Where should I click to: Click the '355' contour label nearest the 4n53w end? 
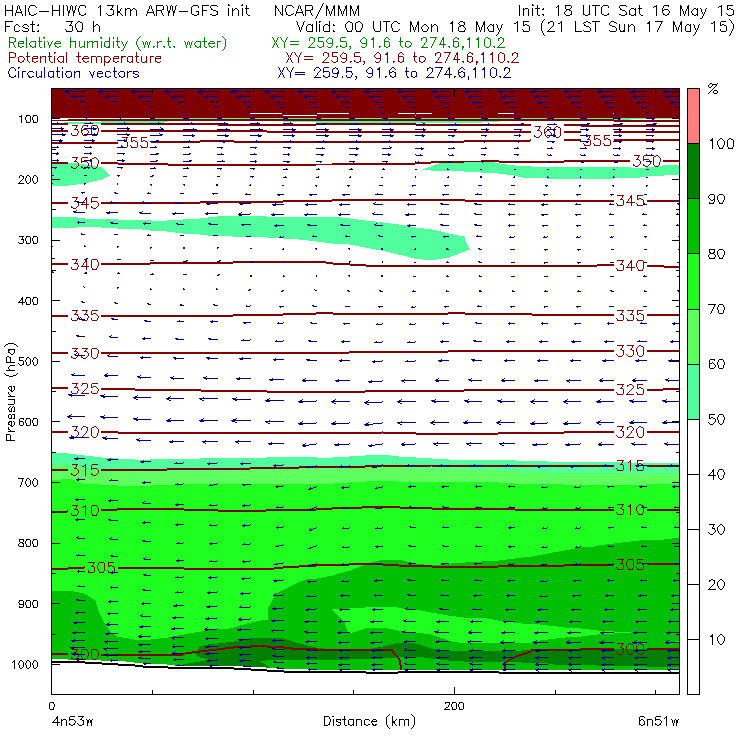point(135,143)
